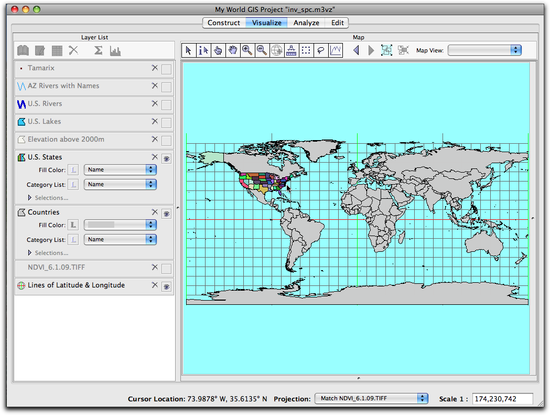
Task: Toggle visibility of U.S. Lakes layer
Action: [x=166, y=123]
